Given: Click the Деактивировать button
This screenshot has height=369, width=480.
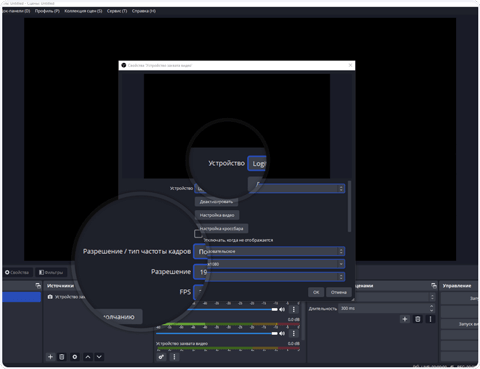Looking at the screenshot, I should coord(216,202).
